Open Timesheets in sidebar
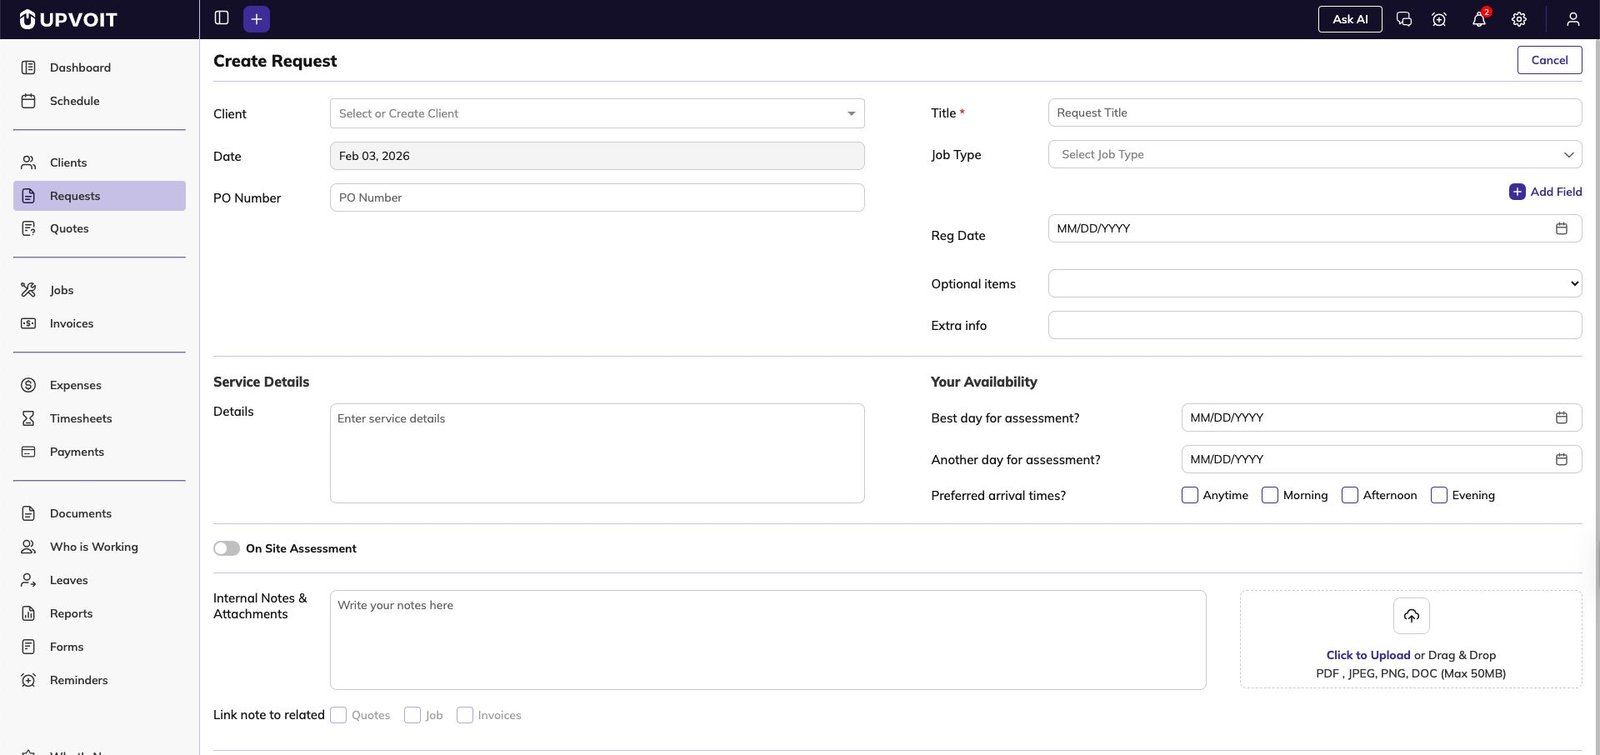1600x755 pixels. (99, 418)
